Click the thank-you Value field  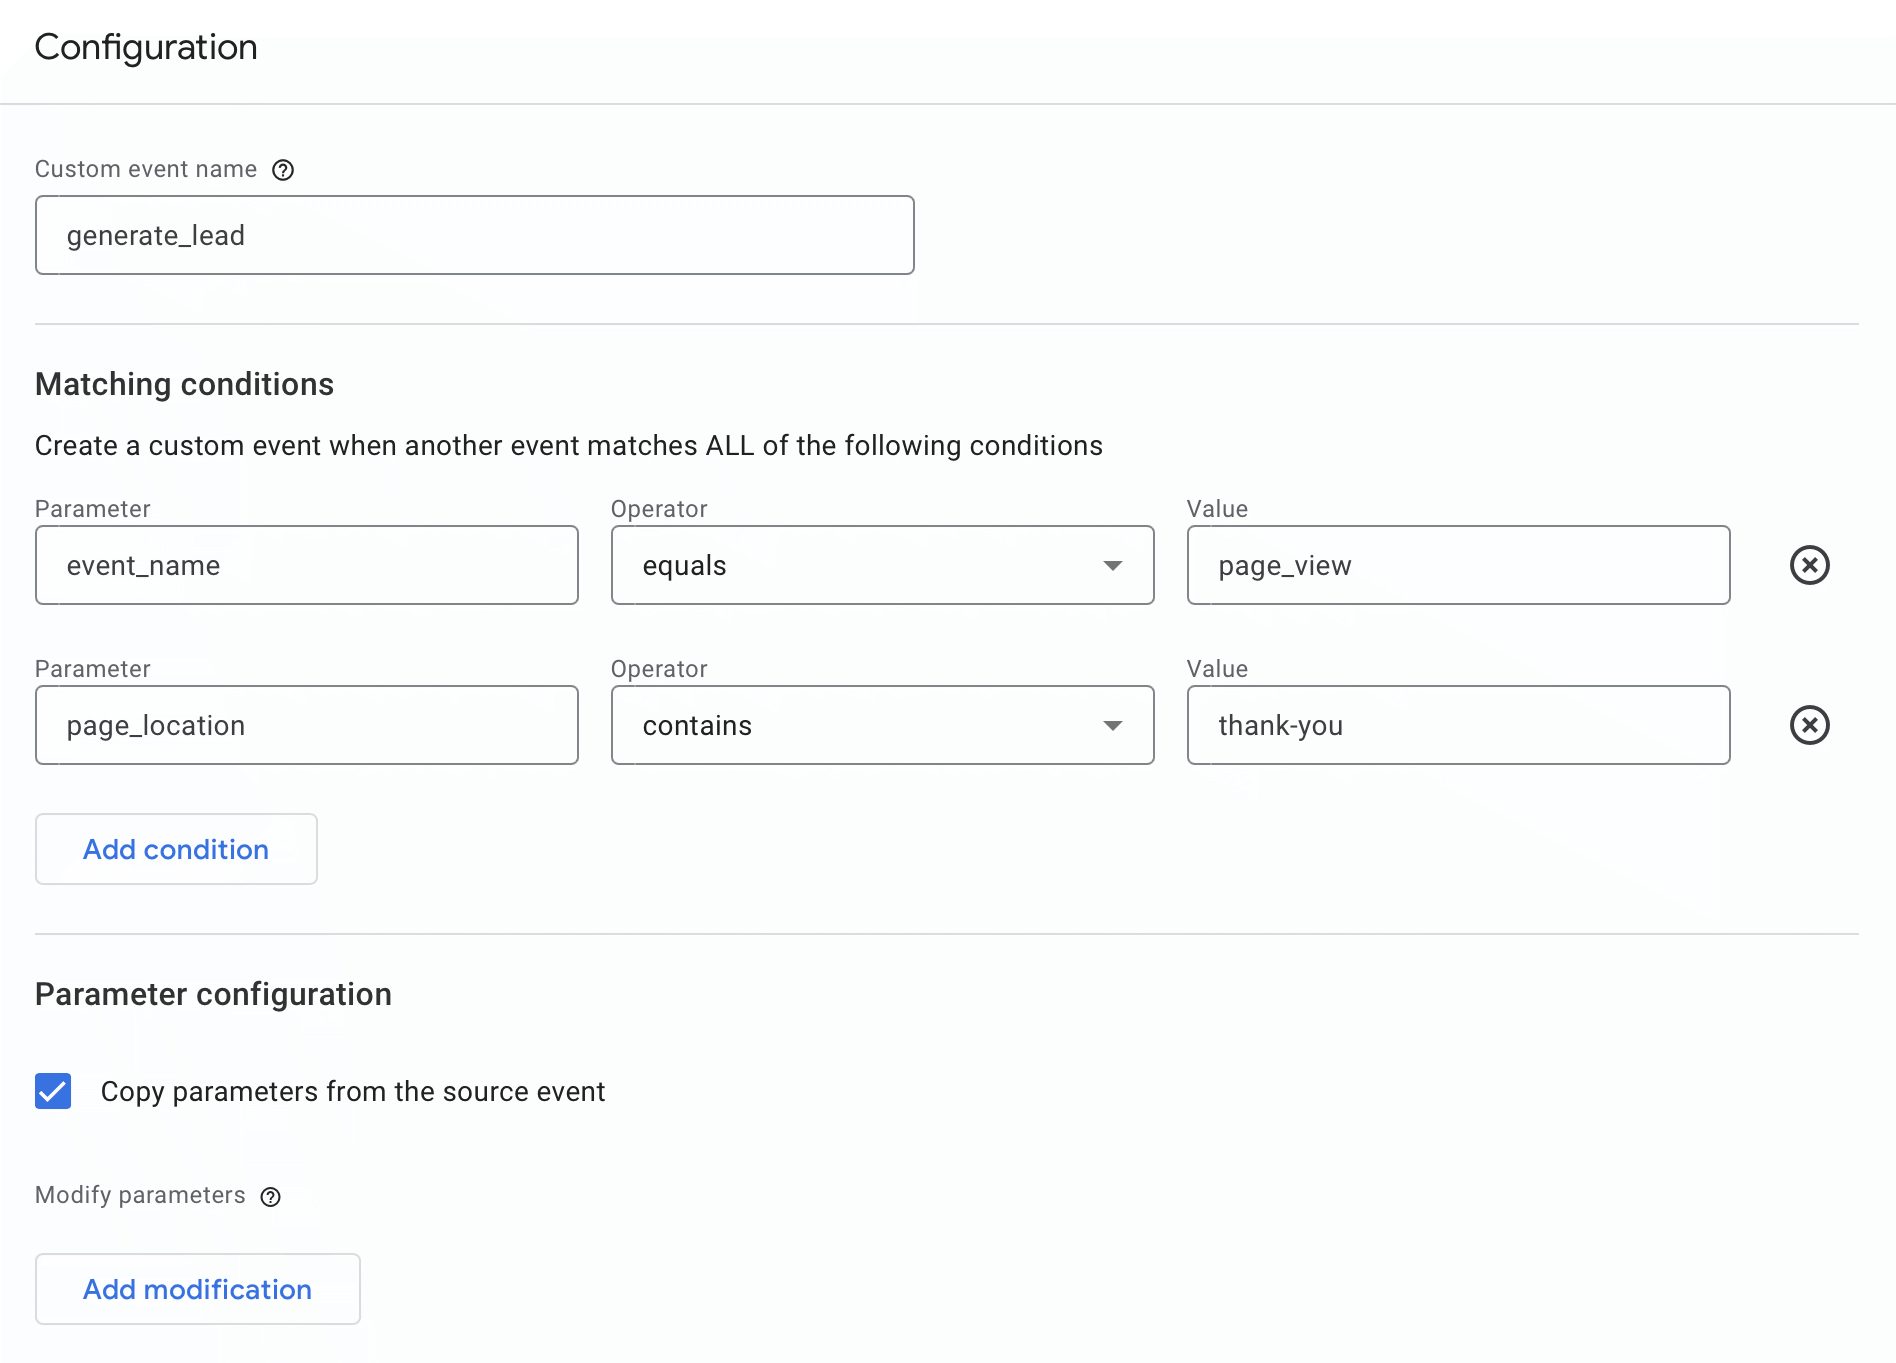[1457, 725]
